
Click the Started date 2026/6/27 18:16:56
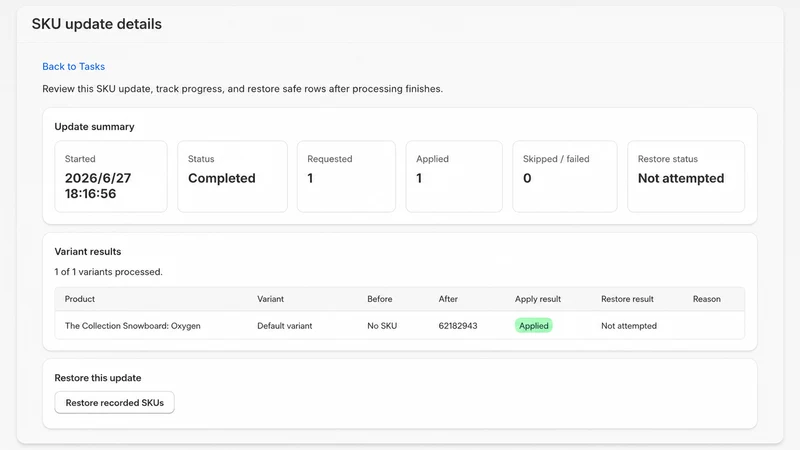[98, 186]
